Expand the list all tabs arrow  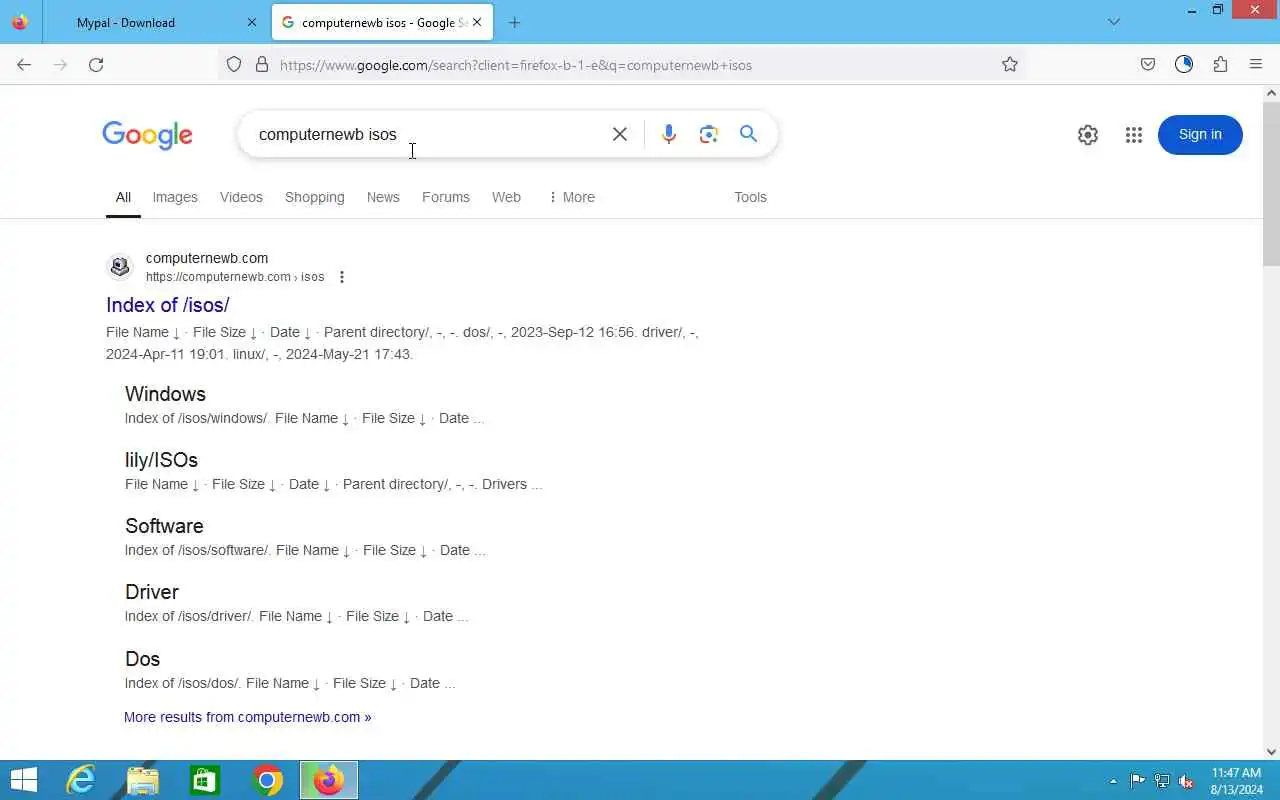(1114, 22)
